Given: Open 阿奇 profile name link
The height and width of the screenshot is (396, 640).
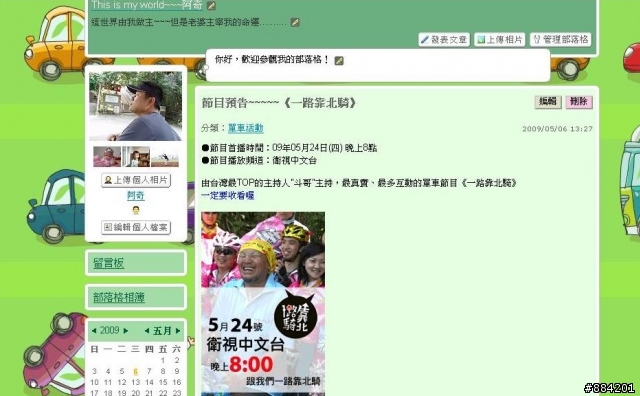Looking at the screenshot, I should (136, 196).
